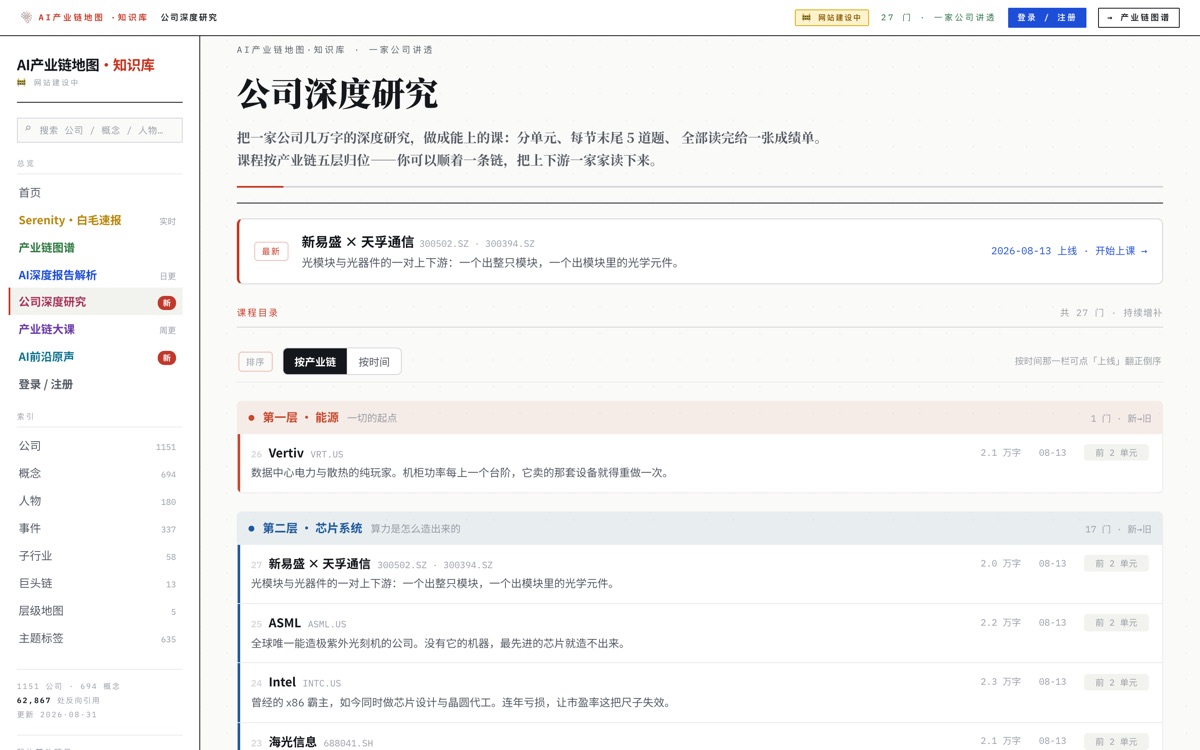
Task: Click the sidebar AI产业链地图 · 知识库 title
Action: 86,65
